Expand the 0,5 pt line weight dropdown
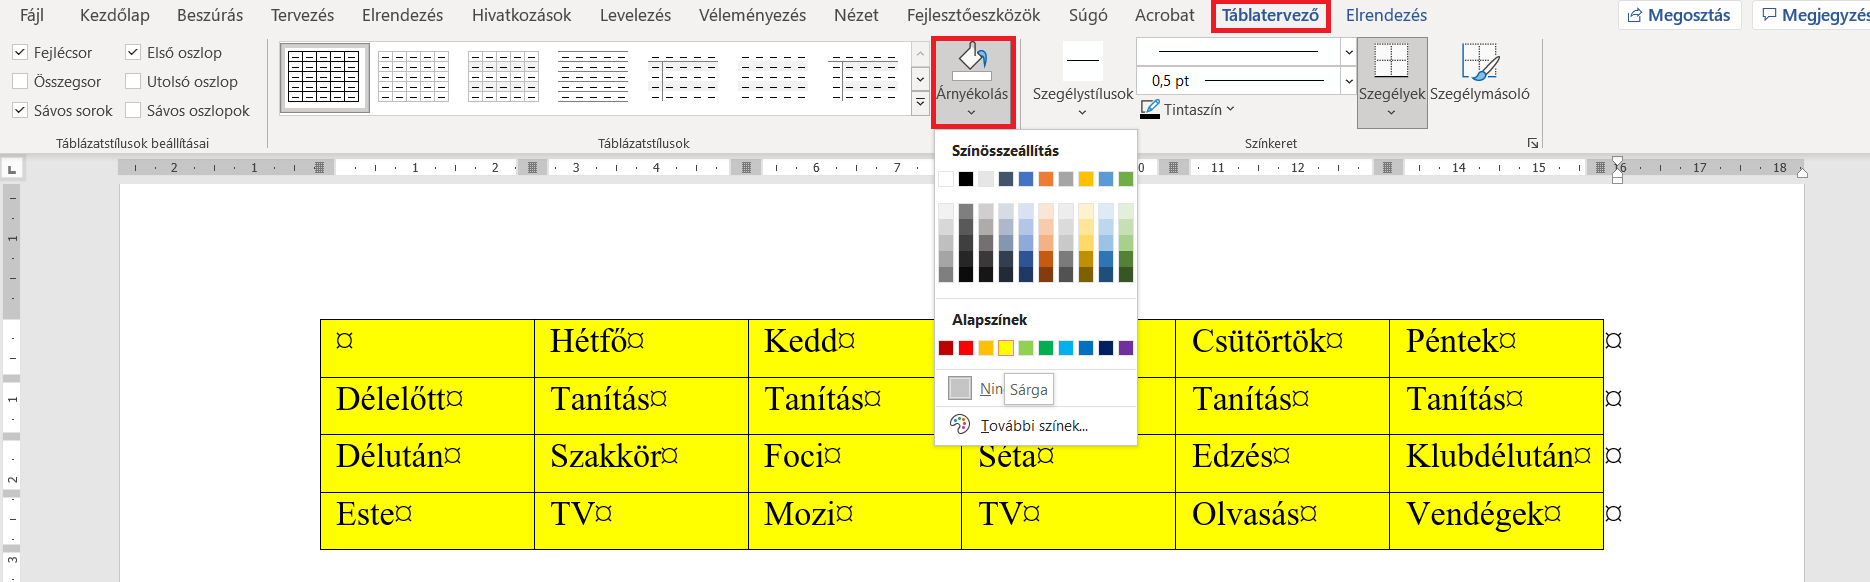1870x582 pixels. pos(1348,80)
